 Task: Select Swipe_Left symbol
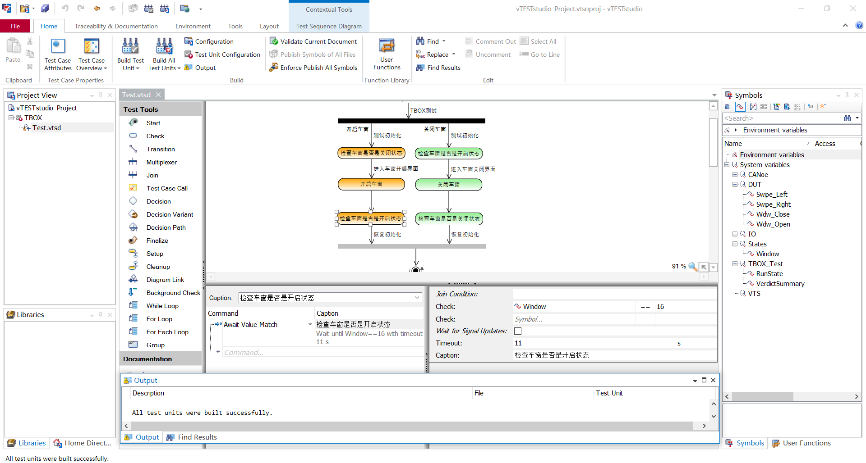772,194
